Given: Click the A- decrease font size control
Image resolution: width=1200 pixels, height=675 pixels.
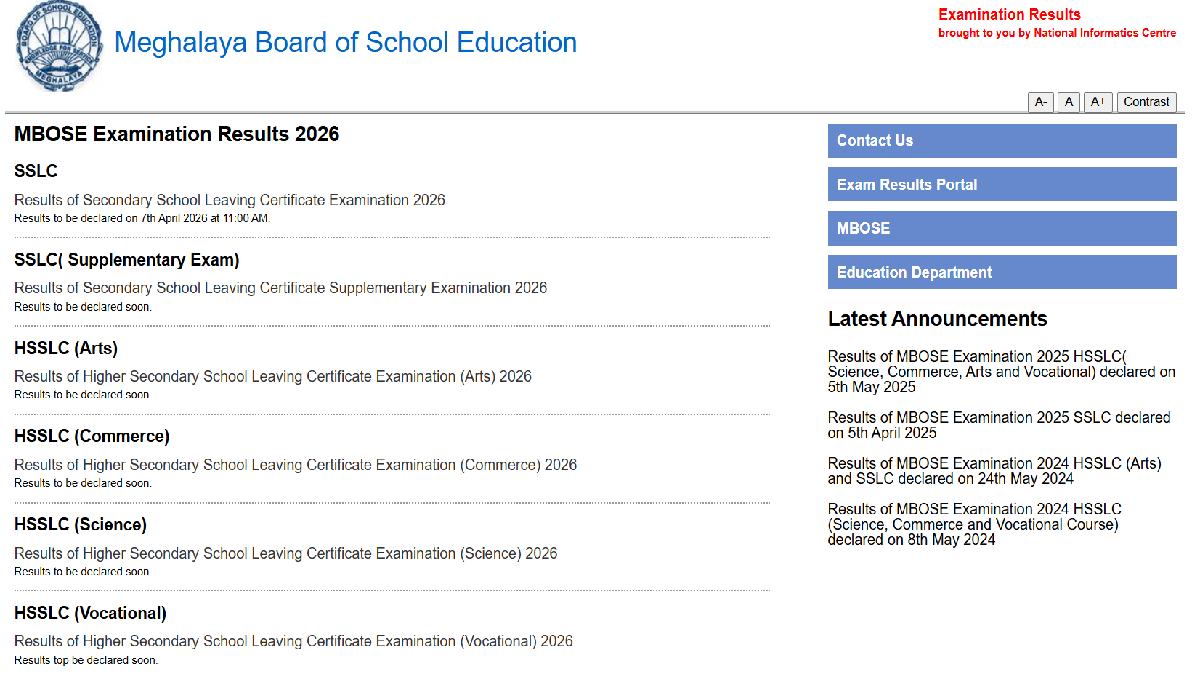Looking at the screenshot, I should [1041, 101].
